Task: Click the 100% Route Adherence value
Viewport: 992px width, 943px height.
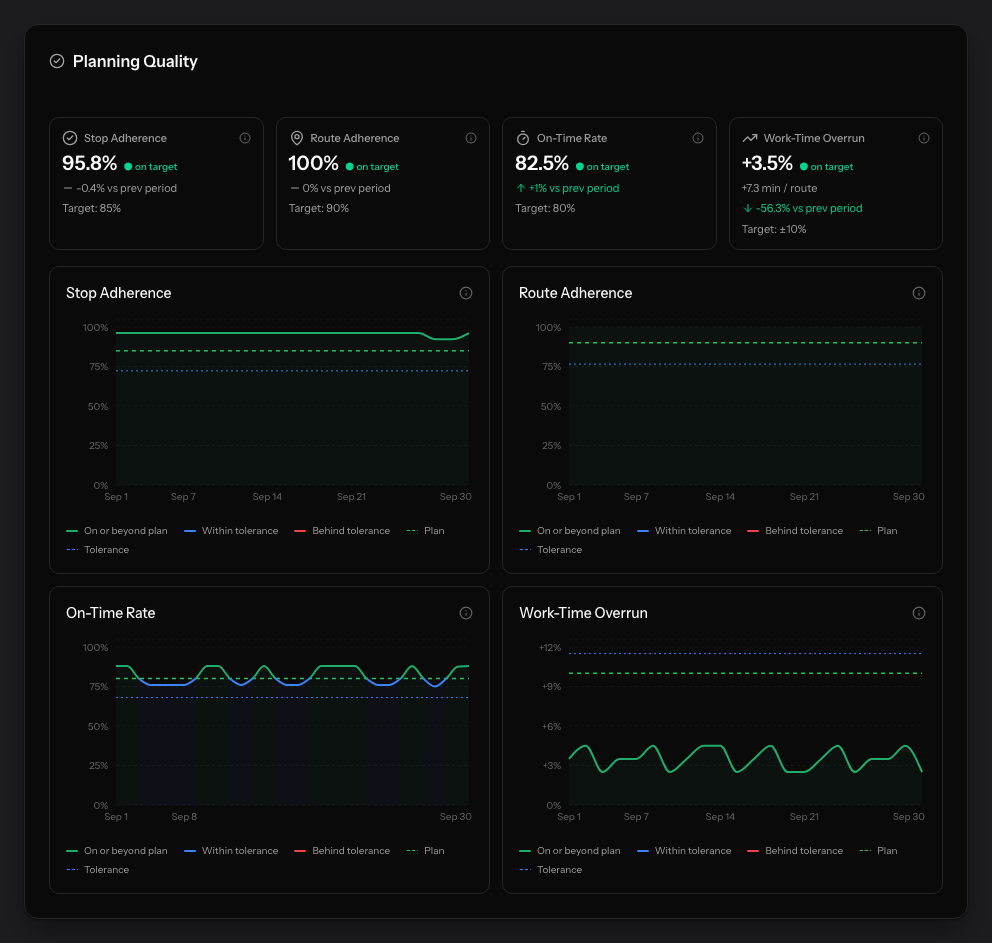Action: tap(313, 163)
